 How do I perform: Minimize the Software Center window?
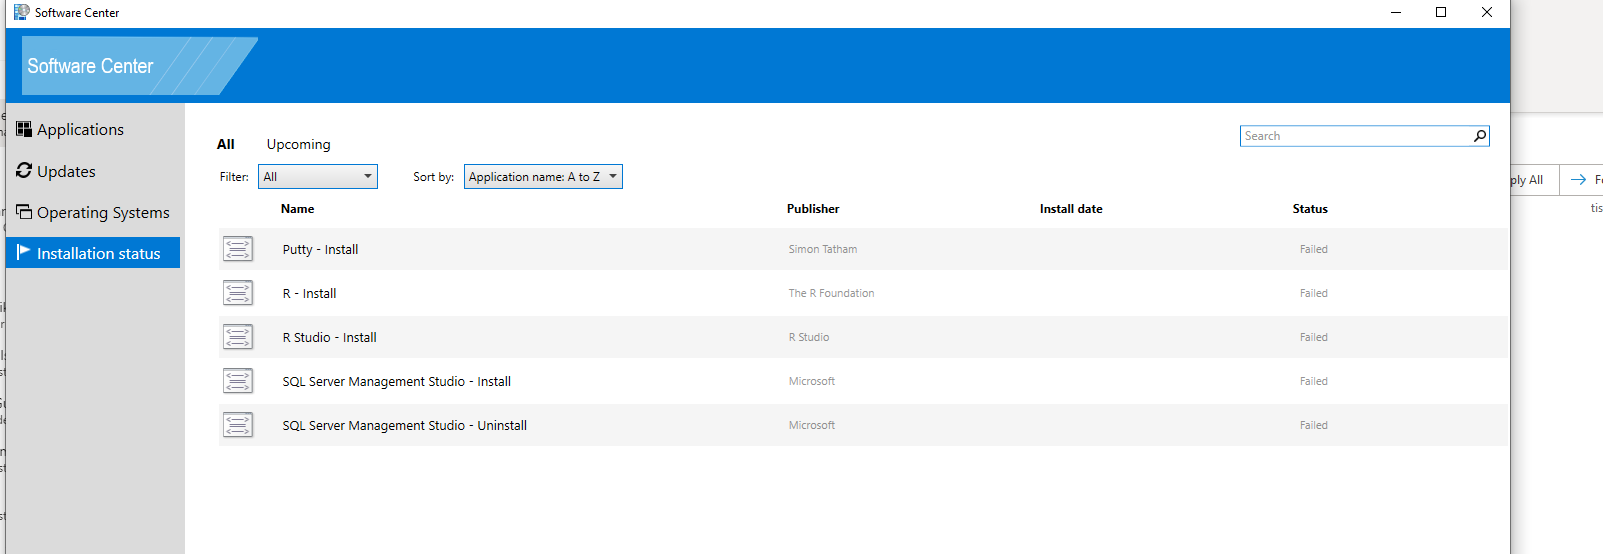1396,12
